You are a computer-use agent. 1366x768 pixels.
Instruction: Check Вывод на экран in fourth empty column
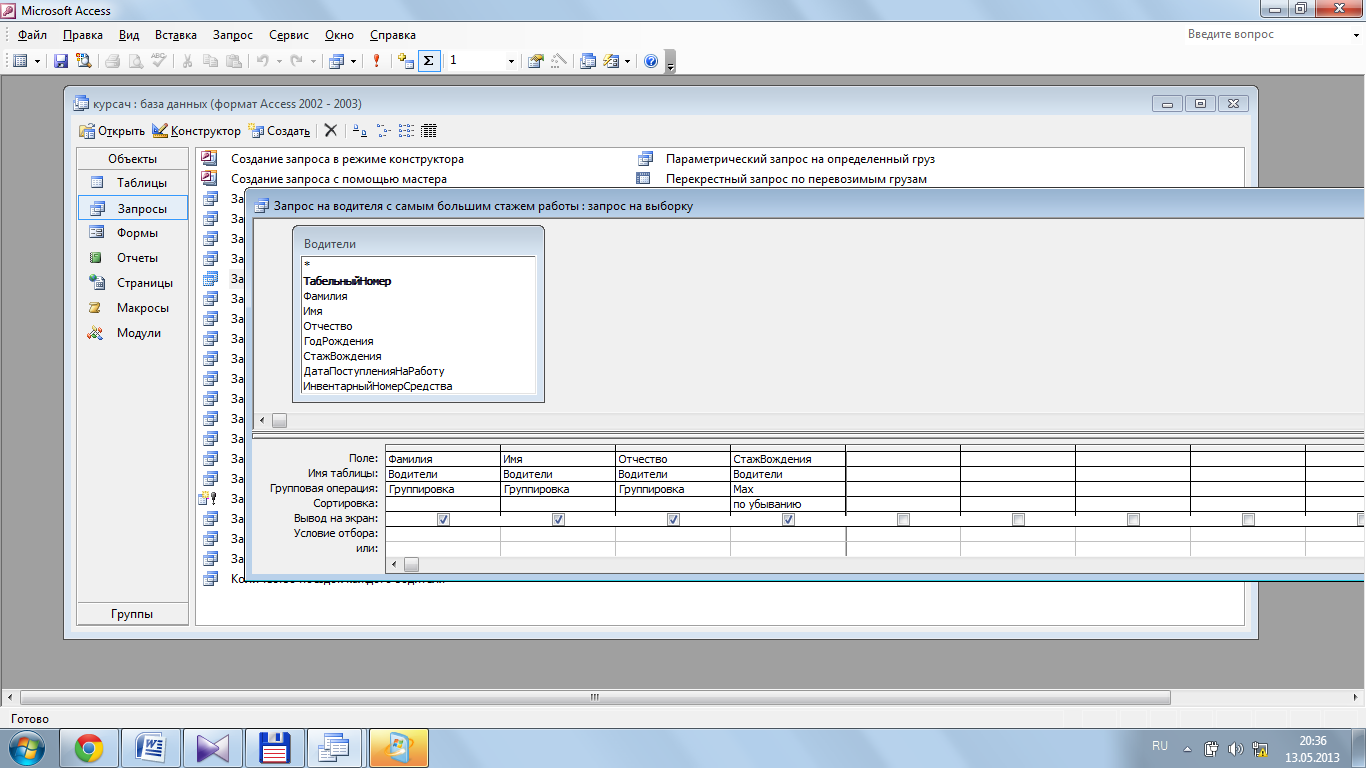point(1248,519)
